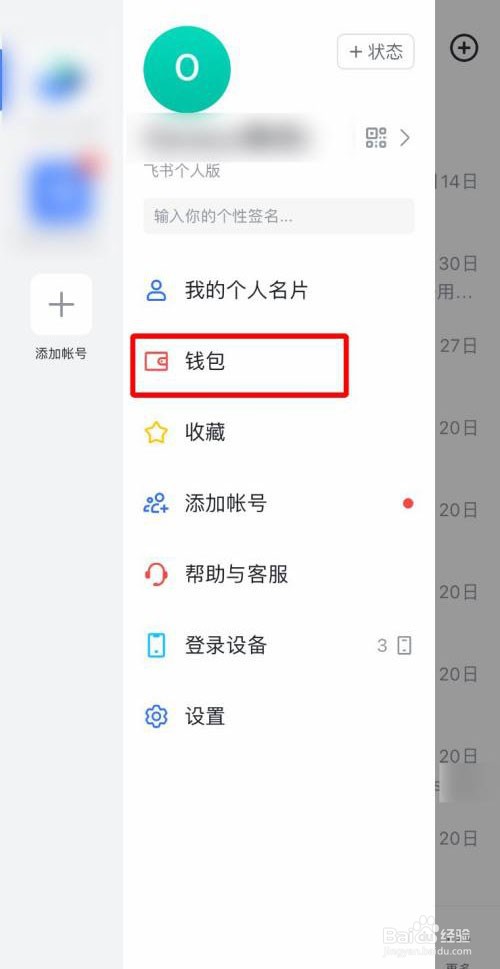Click the add-people icon beside 添加帐号
Image resolution: width=500 pixels, height=969 pixels.
click(156, 503)
